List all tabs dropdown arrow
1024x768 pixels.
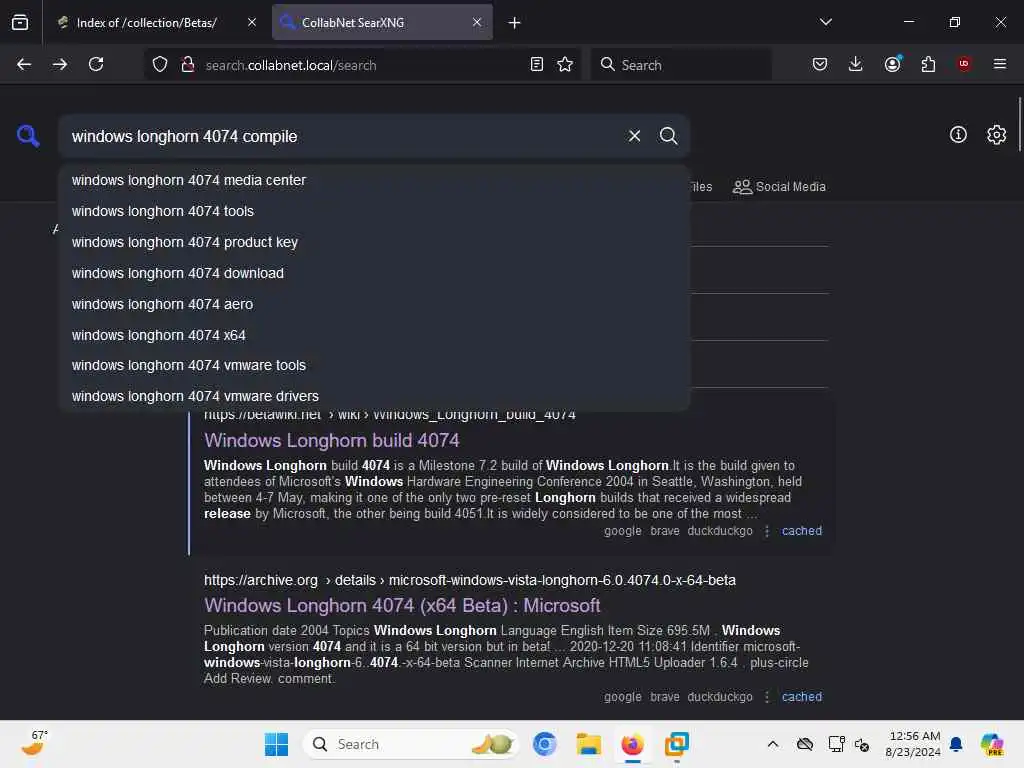(825, 22)
